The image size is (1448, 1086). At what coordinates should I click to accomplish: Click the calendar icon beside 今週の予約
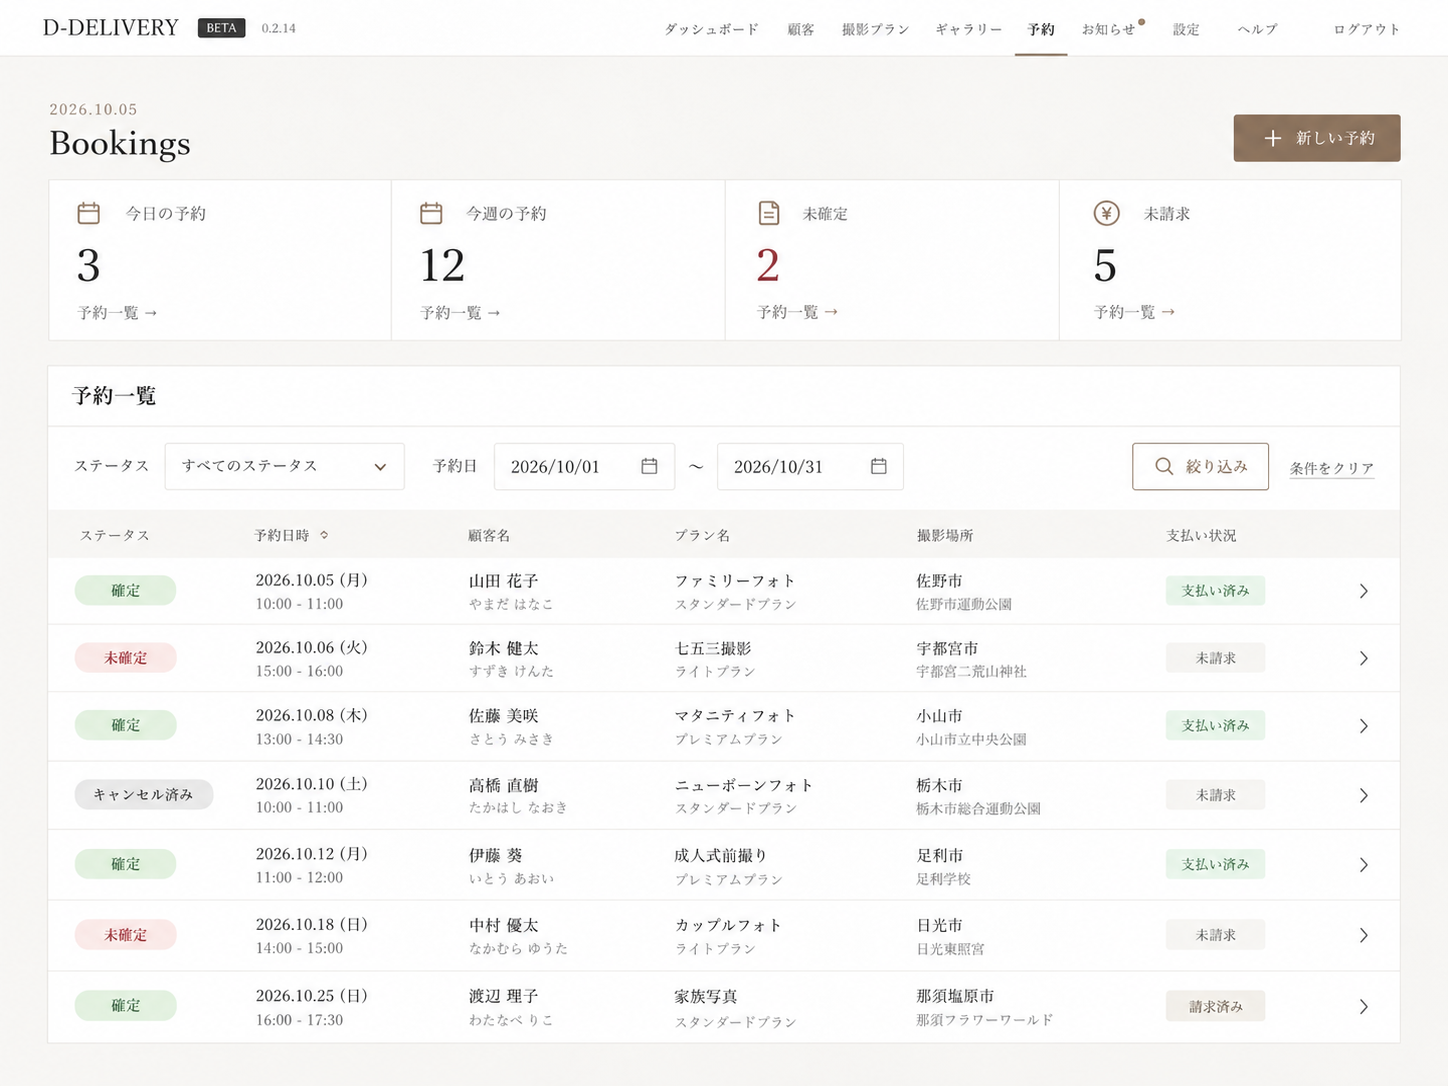(431, 213)
